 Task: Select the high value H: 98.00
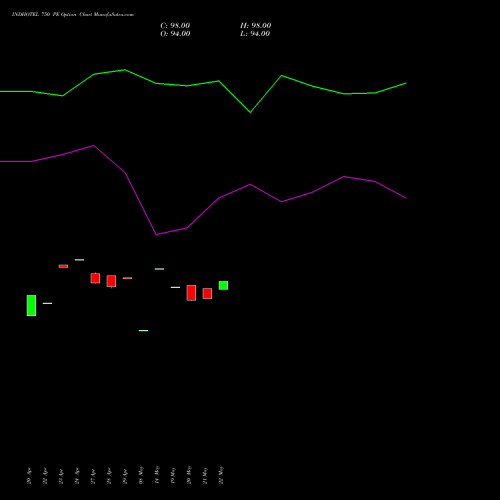(256, 26)
